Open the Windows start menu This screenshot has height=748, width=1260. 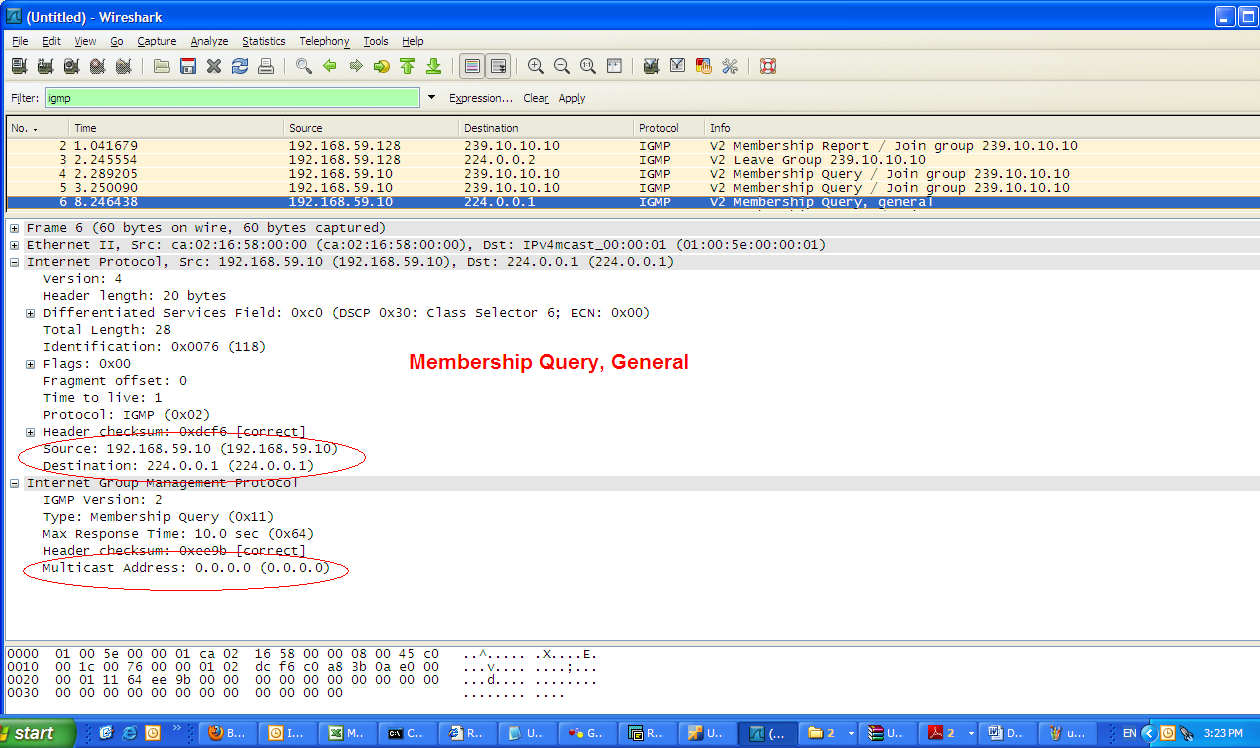pyautogui.click(x=38, y=733)
